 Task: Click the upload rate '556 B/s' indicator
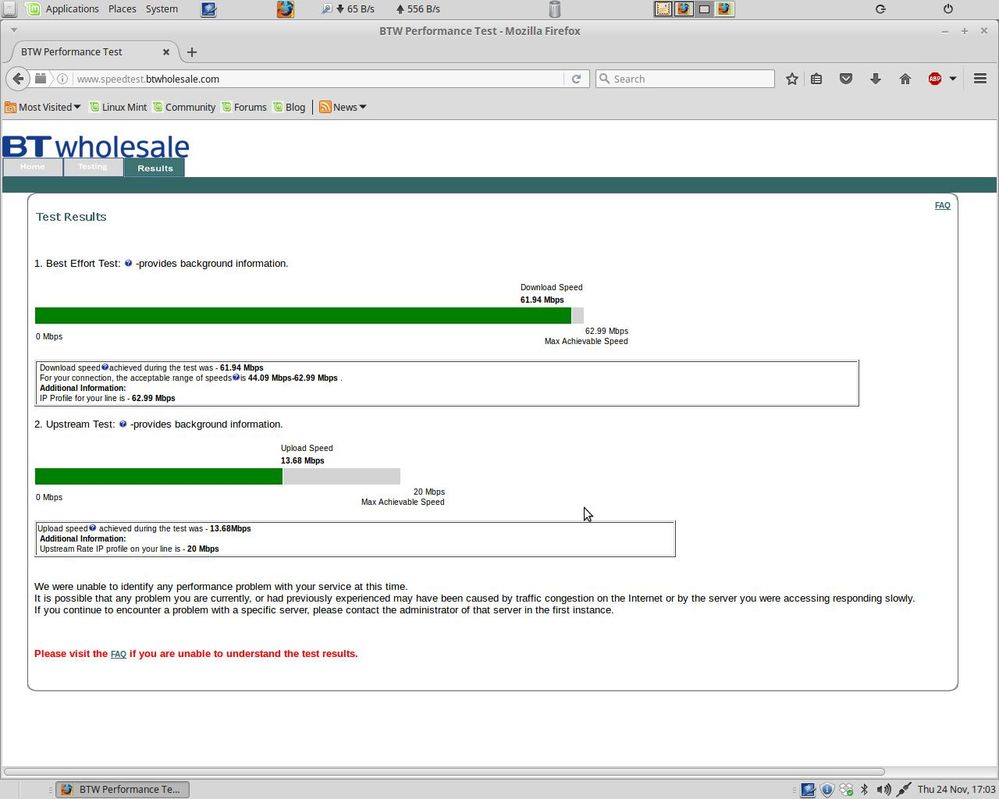(418, 9)
